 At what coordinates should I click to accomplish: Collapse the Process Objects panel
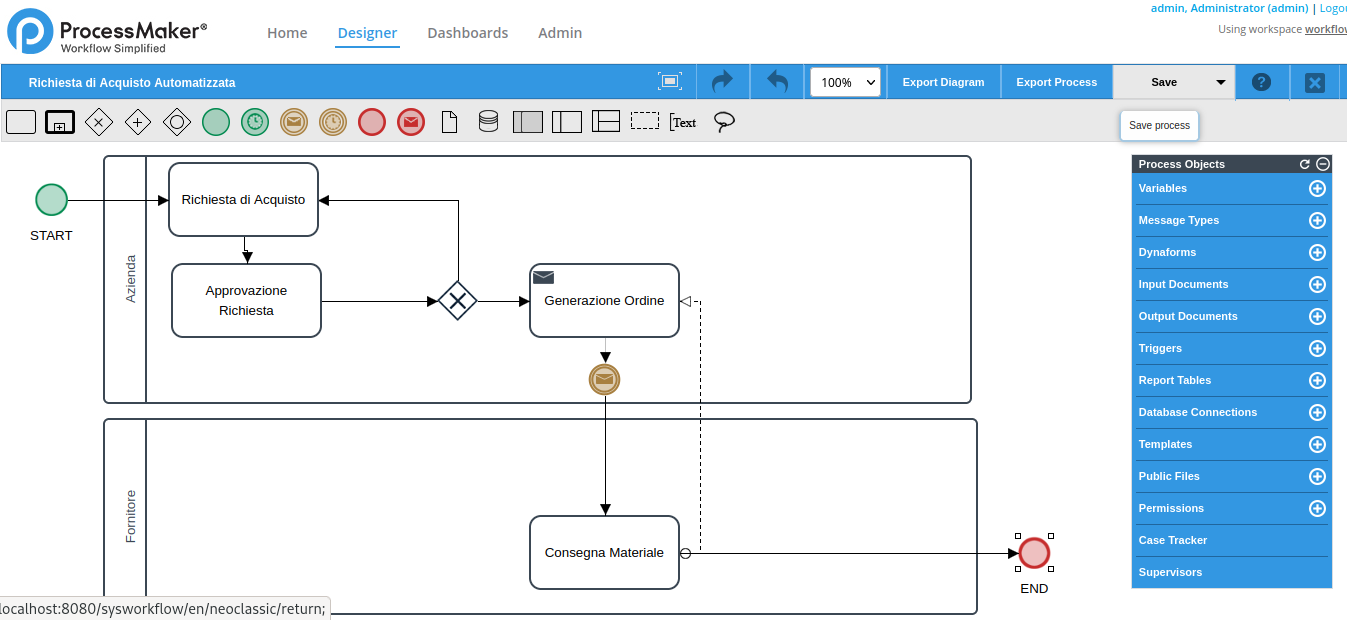point(1323,164)
